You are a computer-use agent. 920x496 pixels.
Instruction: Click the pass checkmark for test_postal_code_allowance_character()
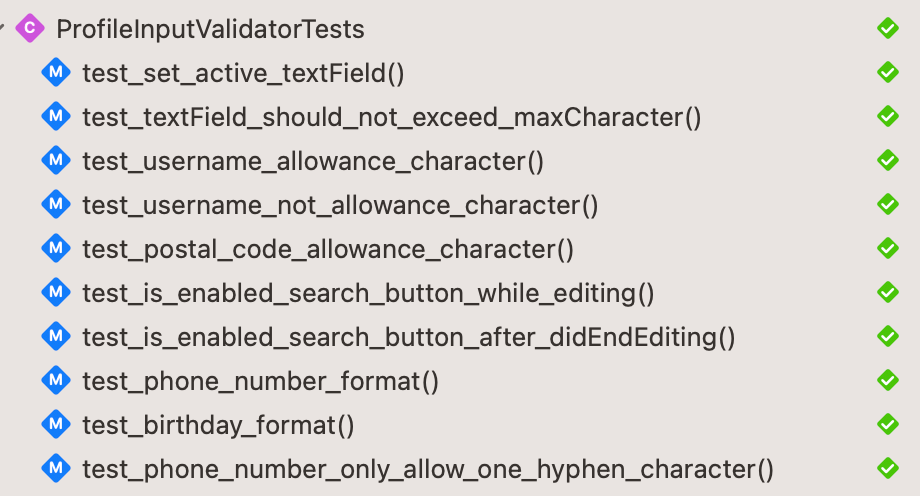tap(887, 248)
